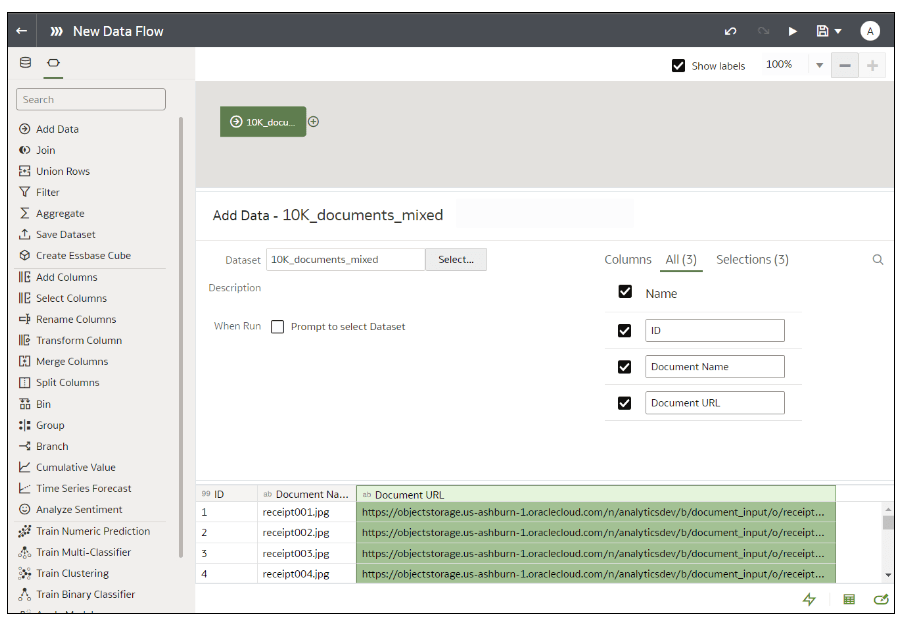Image resolution: width=907 pixels, height=619 pixels.
Task: Click the zoom in plus icon
Action: [x=872, y=65]
